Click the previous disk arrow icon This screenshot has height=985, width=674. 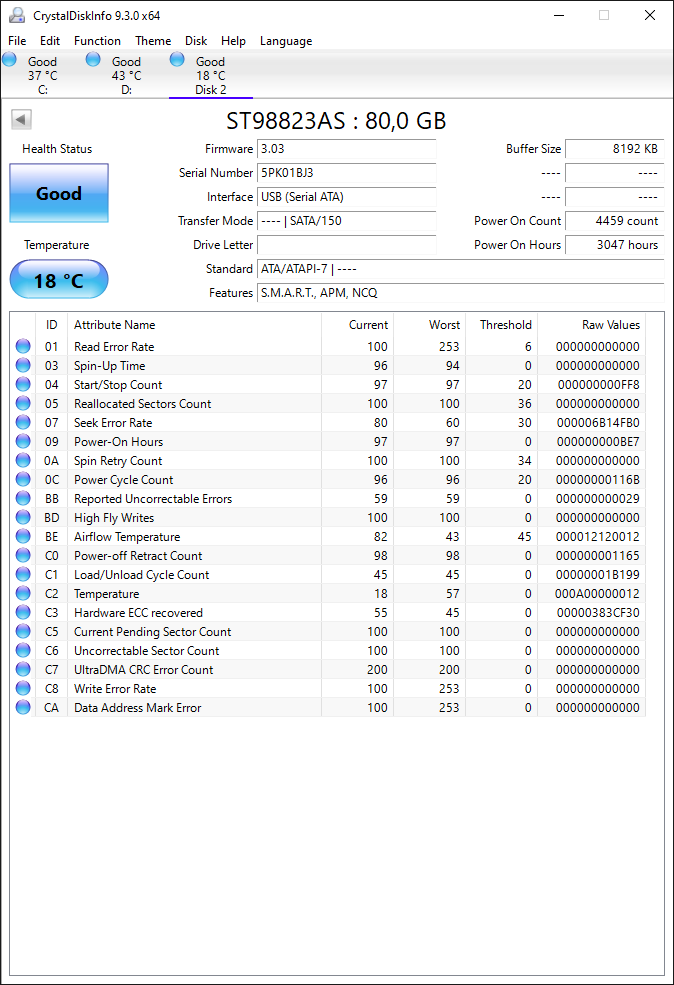(x=21, y=119)
